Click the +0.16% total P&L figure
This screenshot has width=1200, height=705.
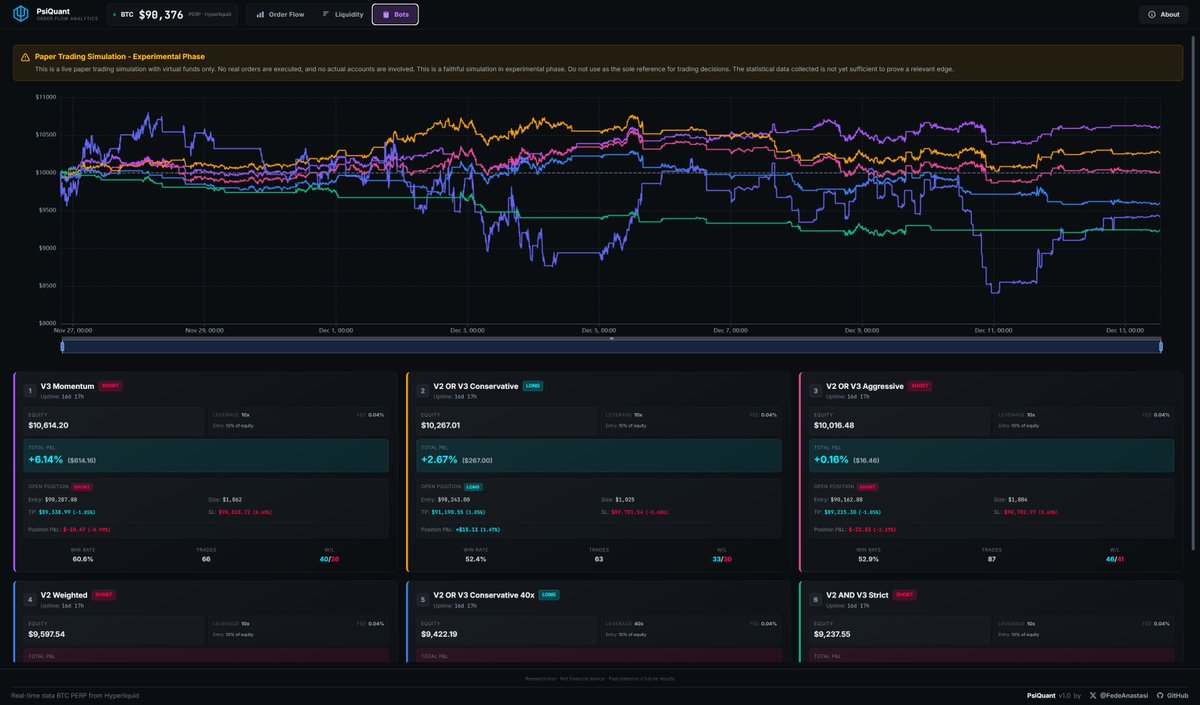(832, 459)
